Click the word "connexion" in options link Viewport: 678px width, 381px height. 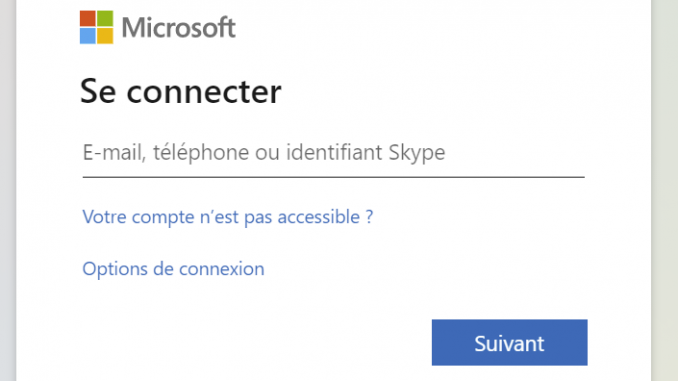pos(221,269)
